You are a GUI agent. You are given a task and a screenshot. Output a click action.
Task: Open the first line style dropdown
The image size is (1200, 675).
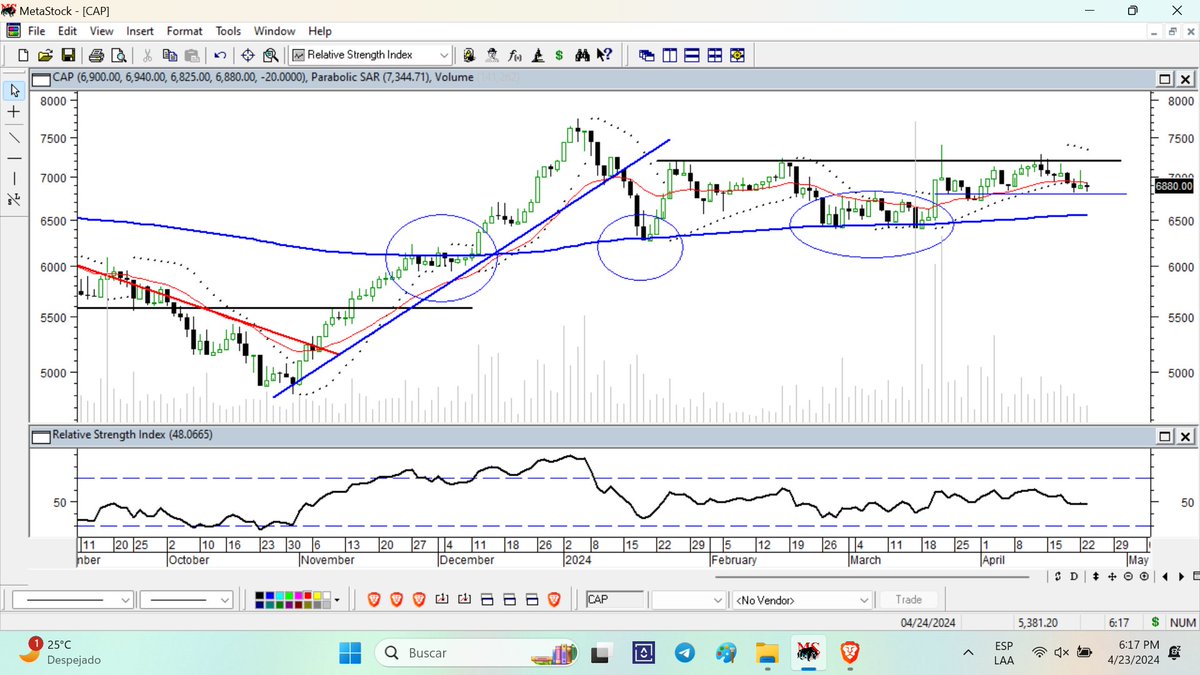tap(125, 600)
